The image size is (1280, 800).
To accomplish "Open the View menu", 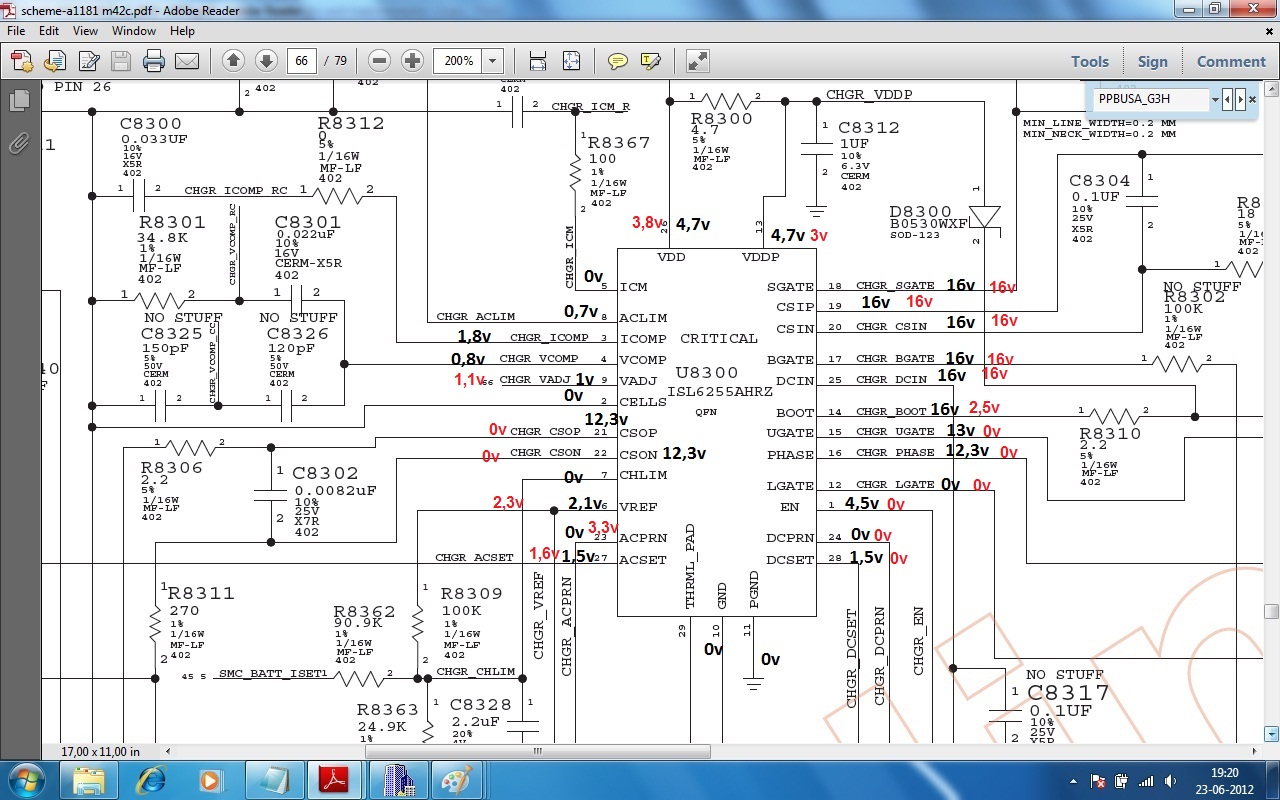I will coord(85,31).
